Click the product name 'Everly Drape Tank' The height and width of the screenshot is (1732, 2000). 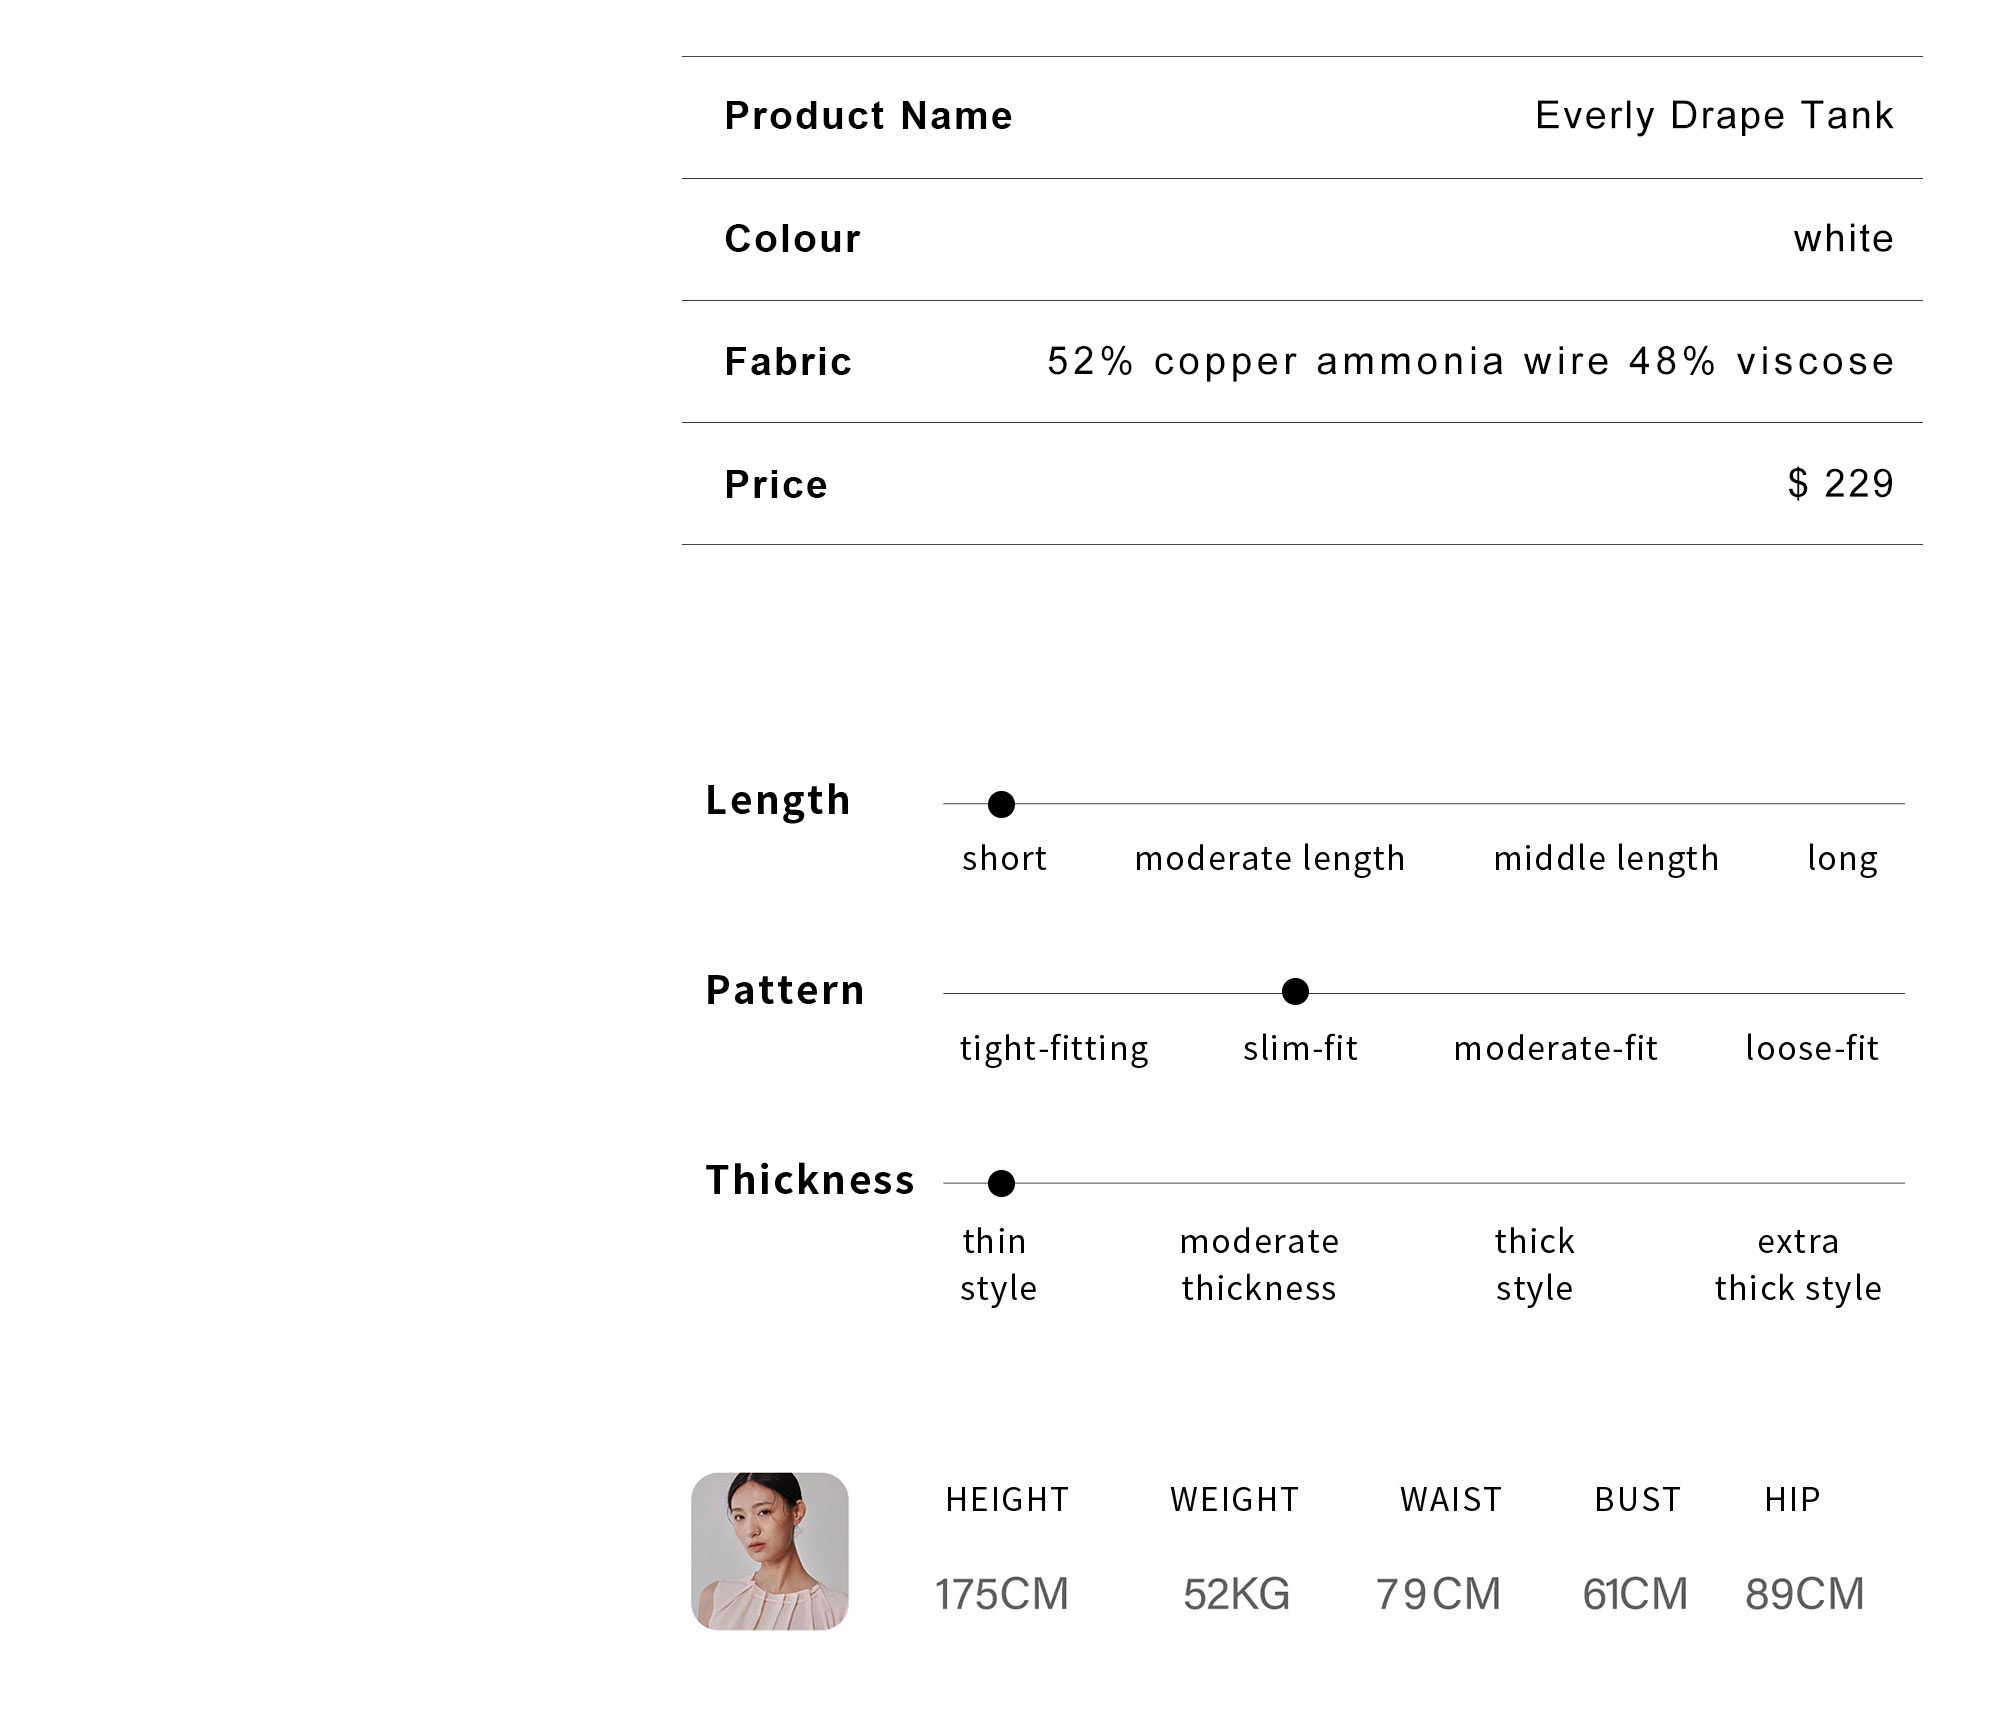(x=1714, y=115)
